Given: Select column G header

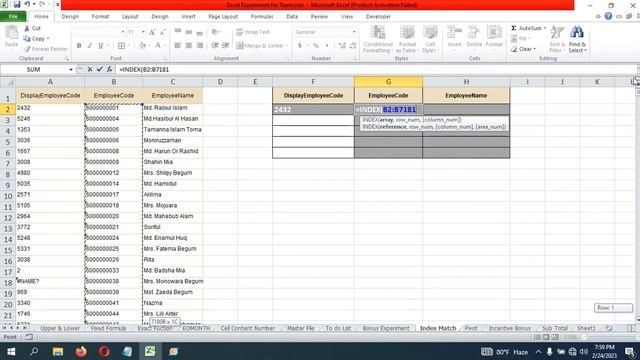Looking at the screenshot, I should (x=388, y=82).
